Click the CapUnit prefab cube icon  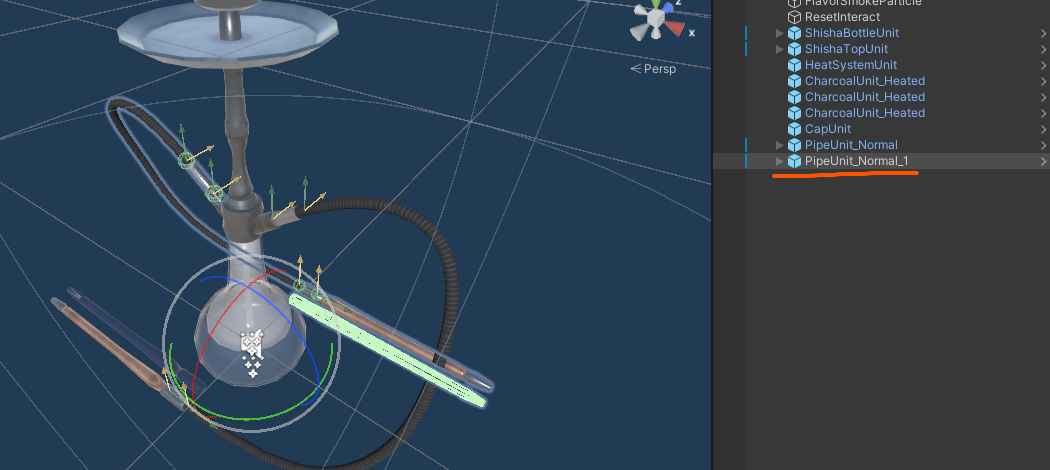794,129
